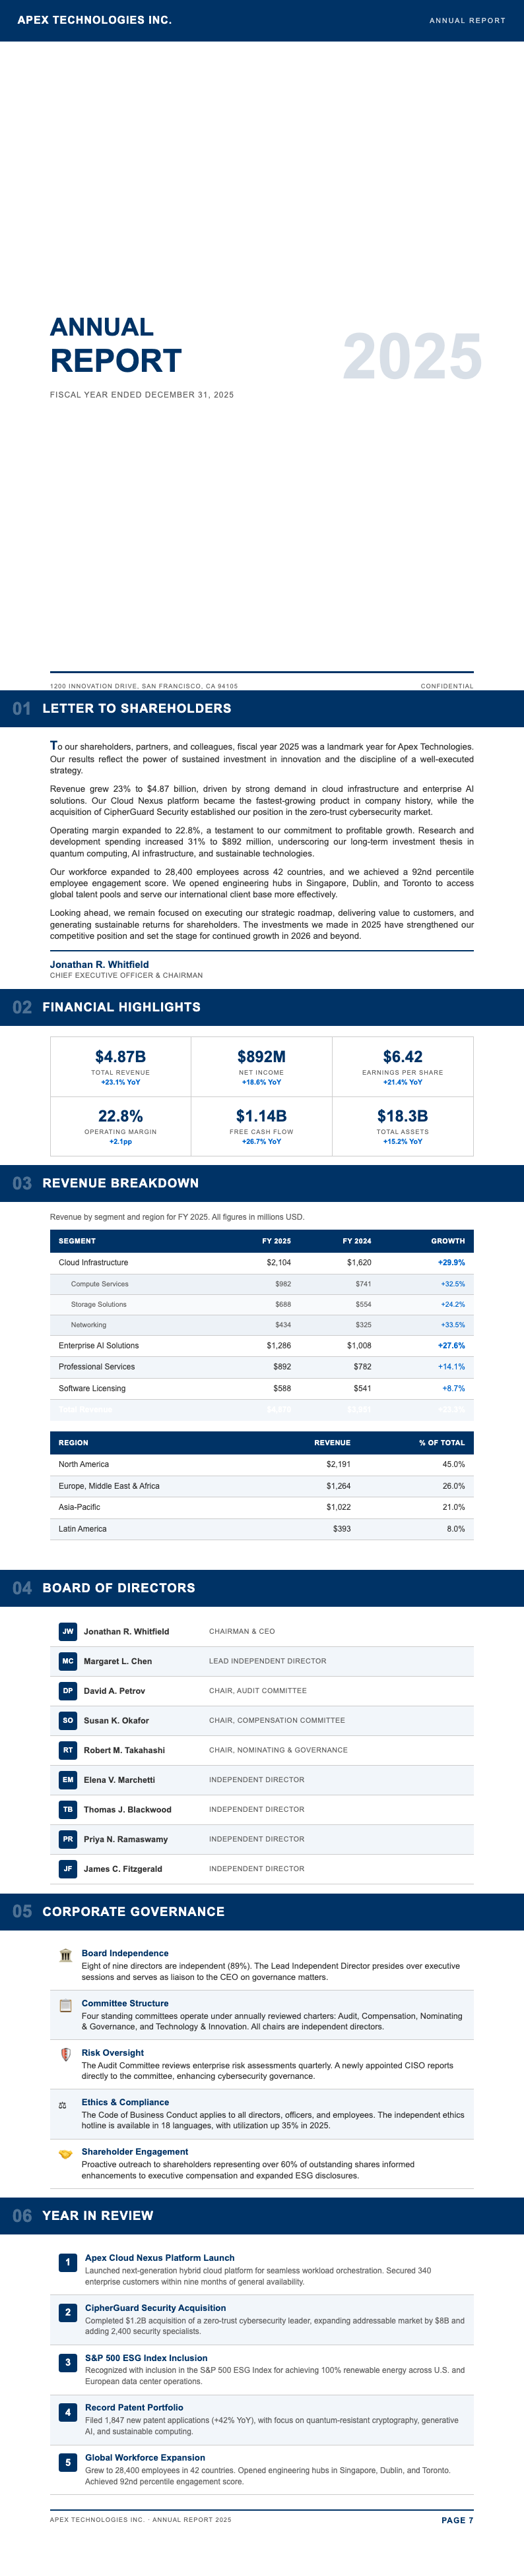
Task: Click the Apex Technologies Inc. header title
Action: (x=94, y=20)
